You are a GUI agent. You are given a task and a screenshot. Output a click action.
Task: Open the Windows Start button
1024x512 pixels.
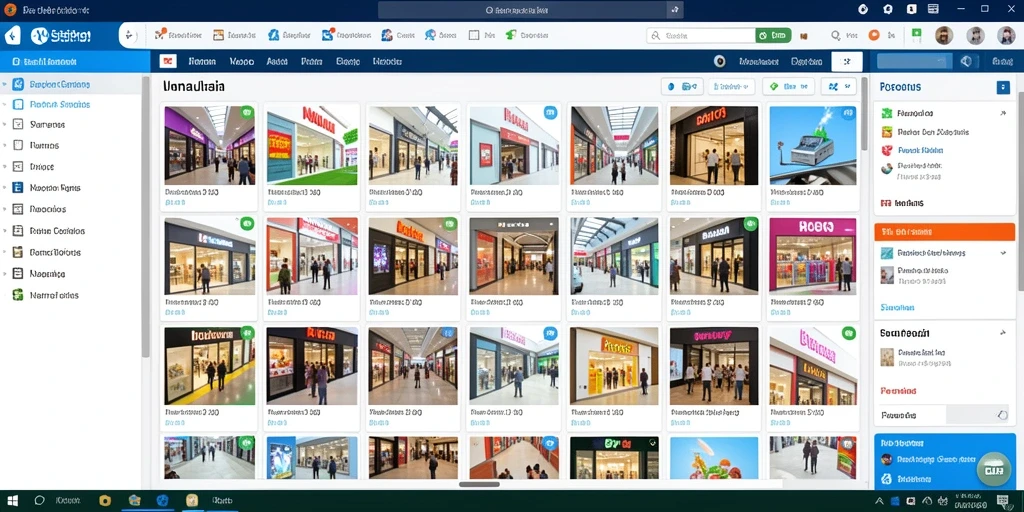12,500
